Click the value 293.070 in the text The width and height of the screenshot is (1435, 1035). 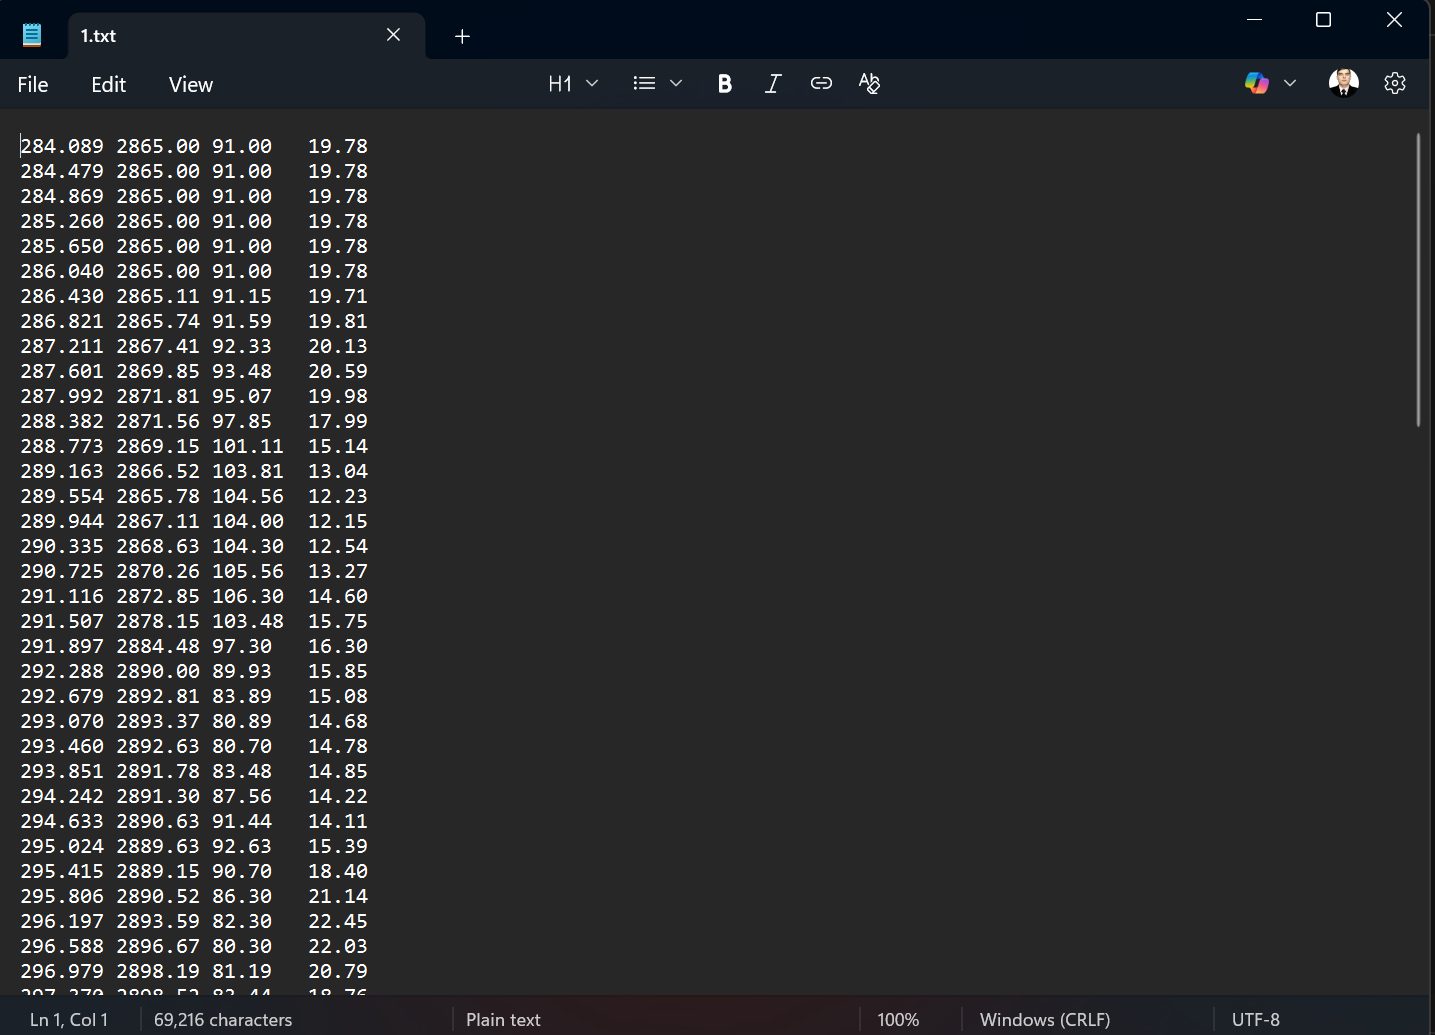62,721
